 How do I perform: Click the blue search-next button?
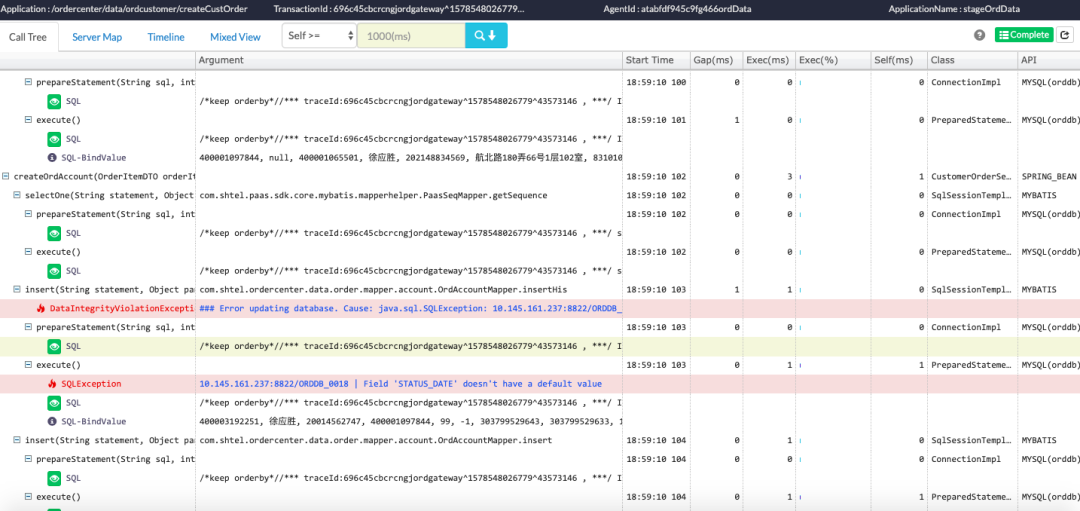[486, 35]
